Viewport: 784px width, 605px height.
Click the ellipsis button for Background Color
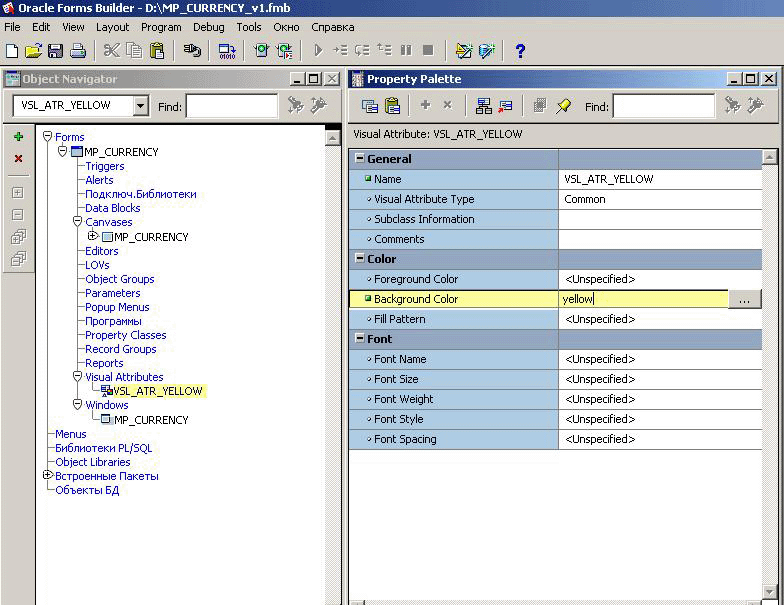pyautogui.click(x=744, y=299)
